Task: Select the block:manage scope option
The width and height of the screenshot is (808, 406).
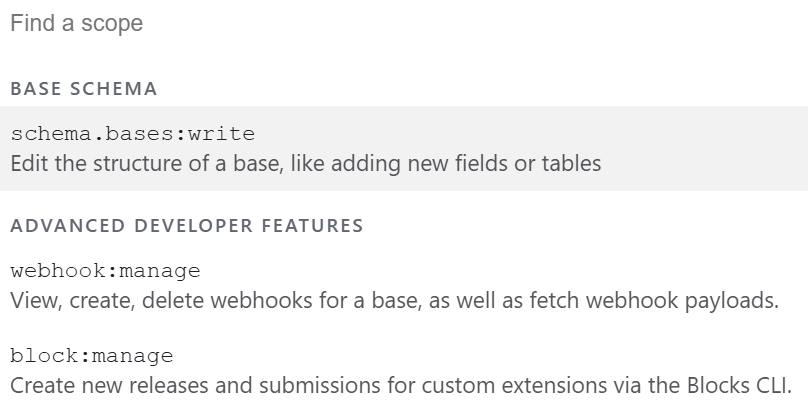Action: [400, 371]
